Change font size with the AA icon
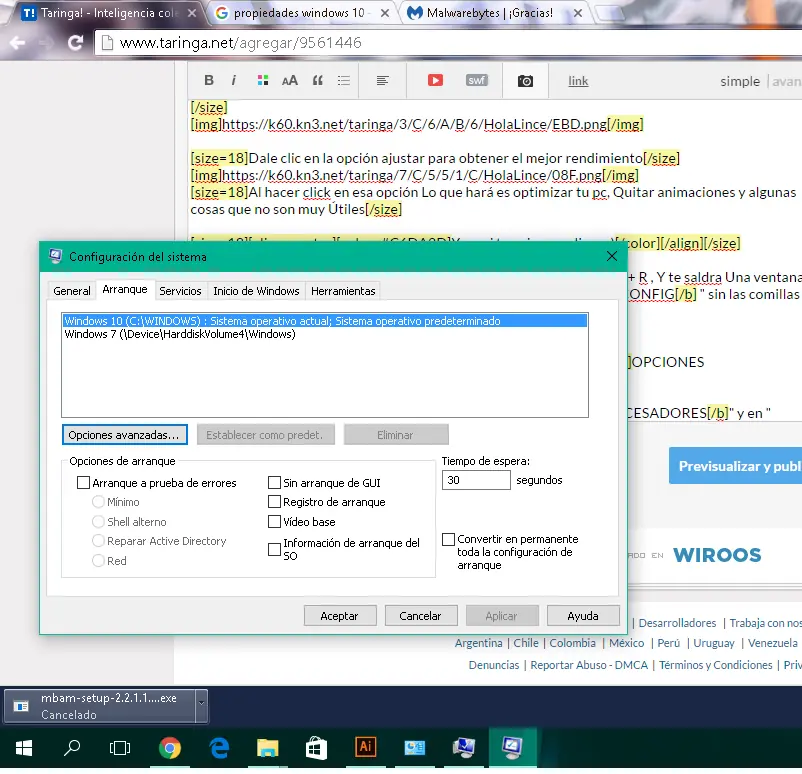802x774 pixels. point(289,80)
